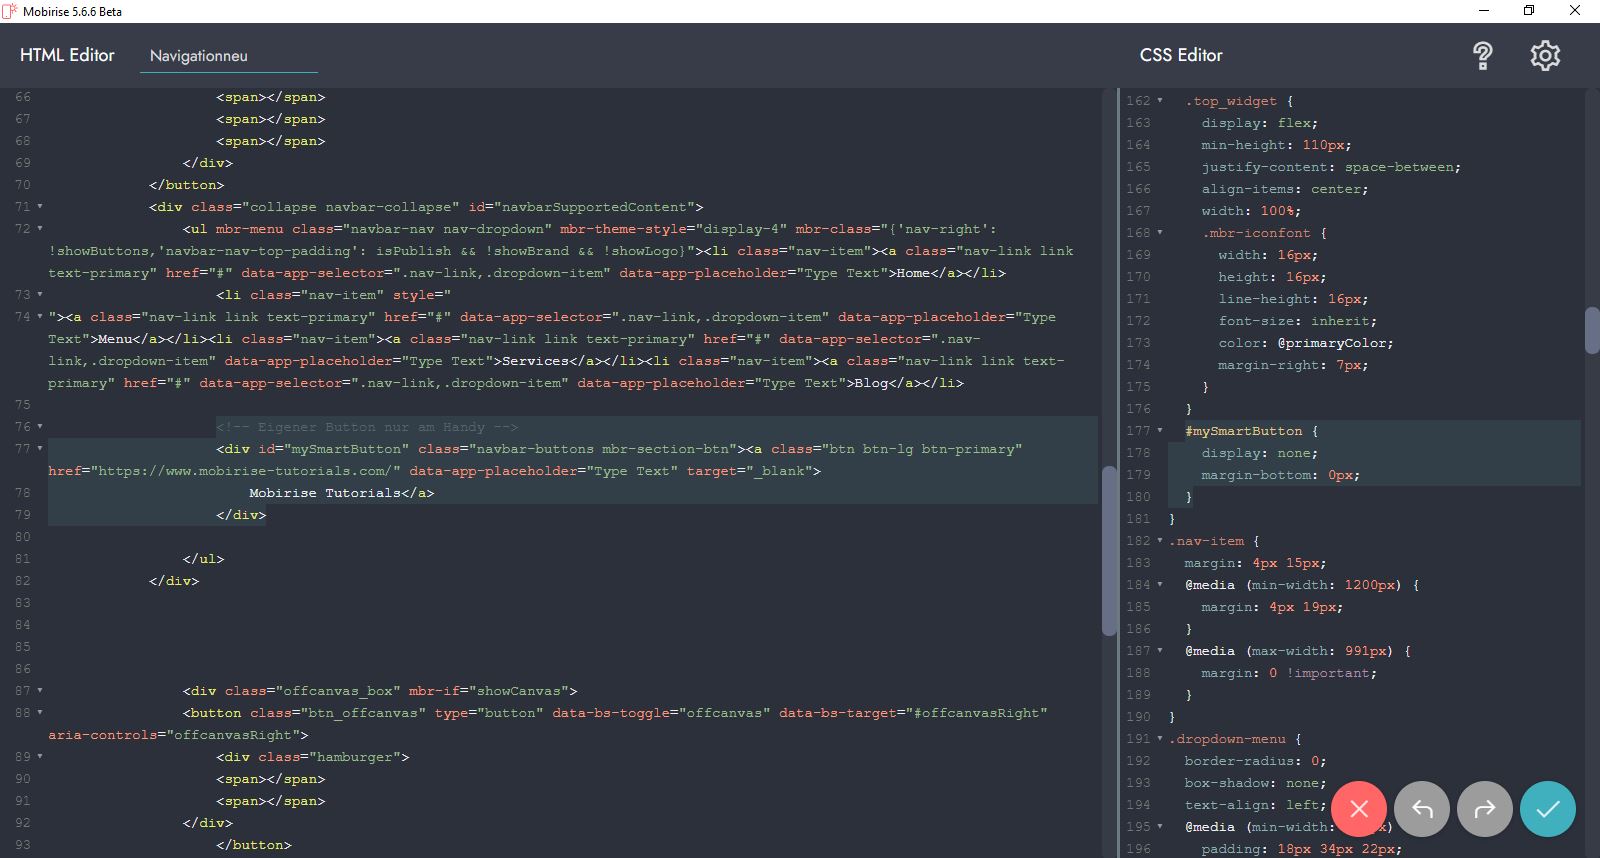Click the mobirise-tutorials.com href URL in code
The image size is (1600, 858).
[247, 471]
